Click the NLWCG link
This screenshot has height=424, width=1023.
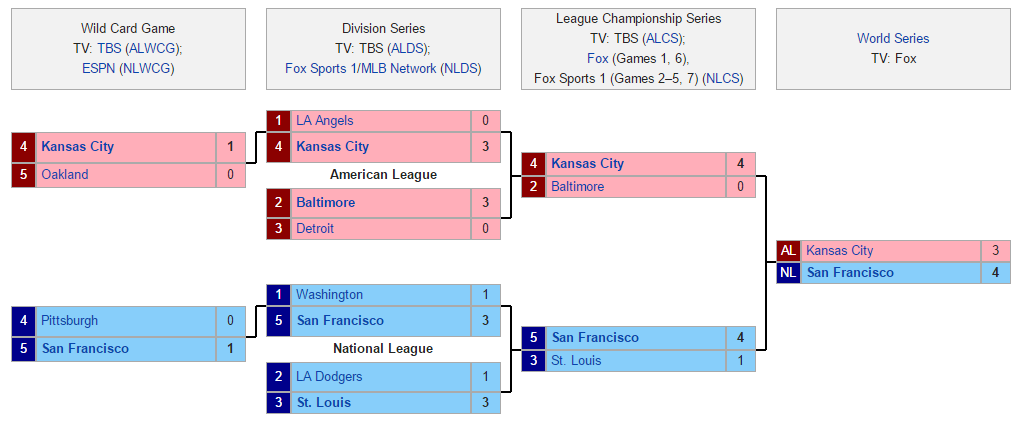146,69
